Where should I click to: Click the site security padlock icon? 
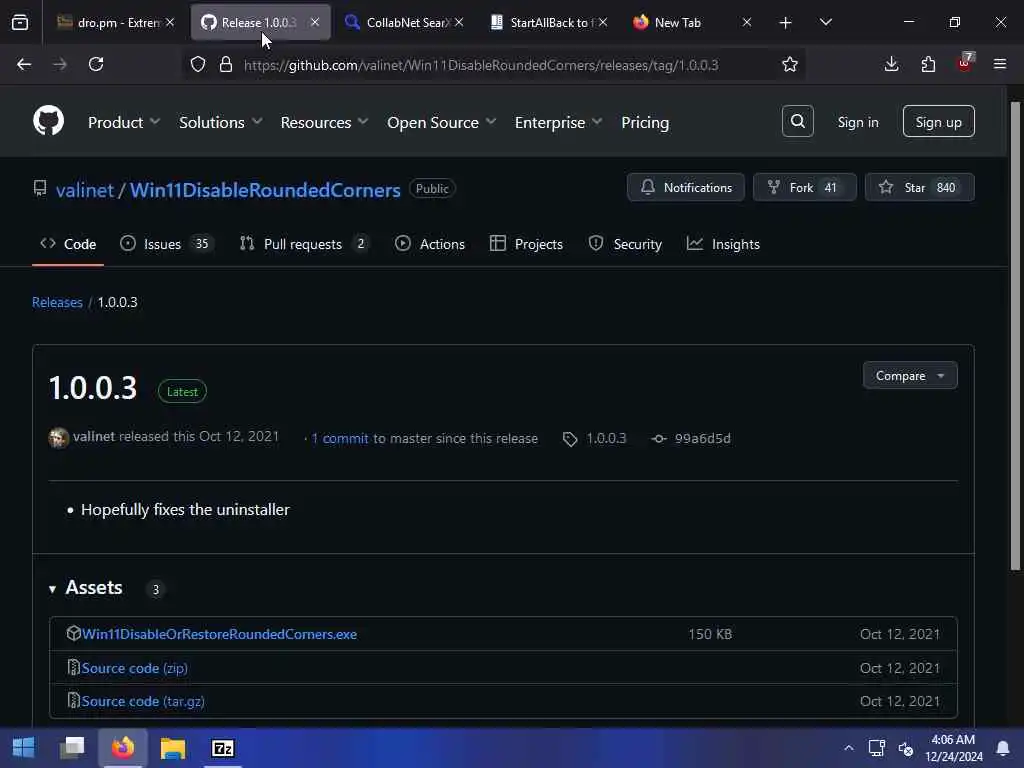click(226, 64)
